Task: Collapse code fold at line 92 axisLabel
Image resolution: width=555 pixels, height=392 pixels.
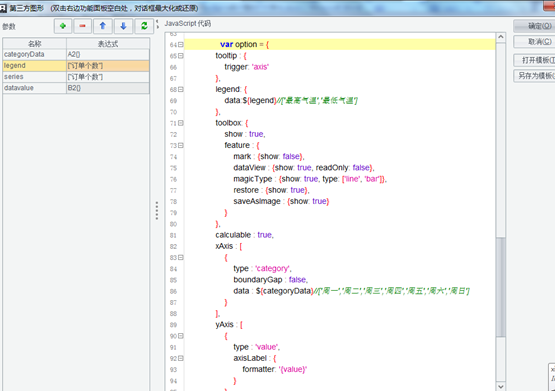Action: 181,358
